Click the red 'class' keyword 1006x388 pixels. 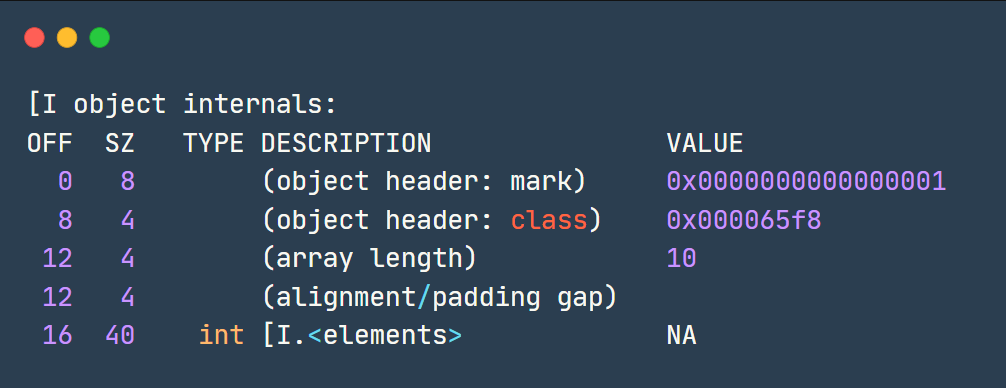[x=549, y=220]
